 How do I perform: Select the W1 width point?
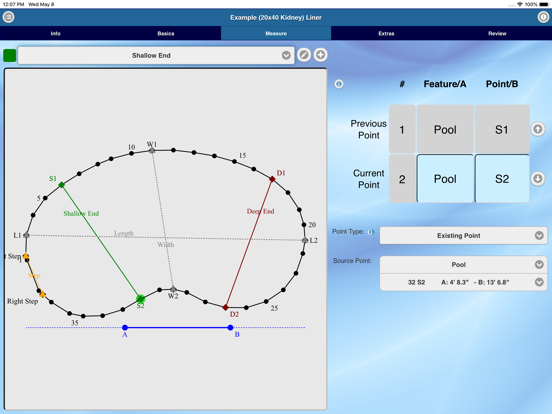152,151
